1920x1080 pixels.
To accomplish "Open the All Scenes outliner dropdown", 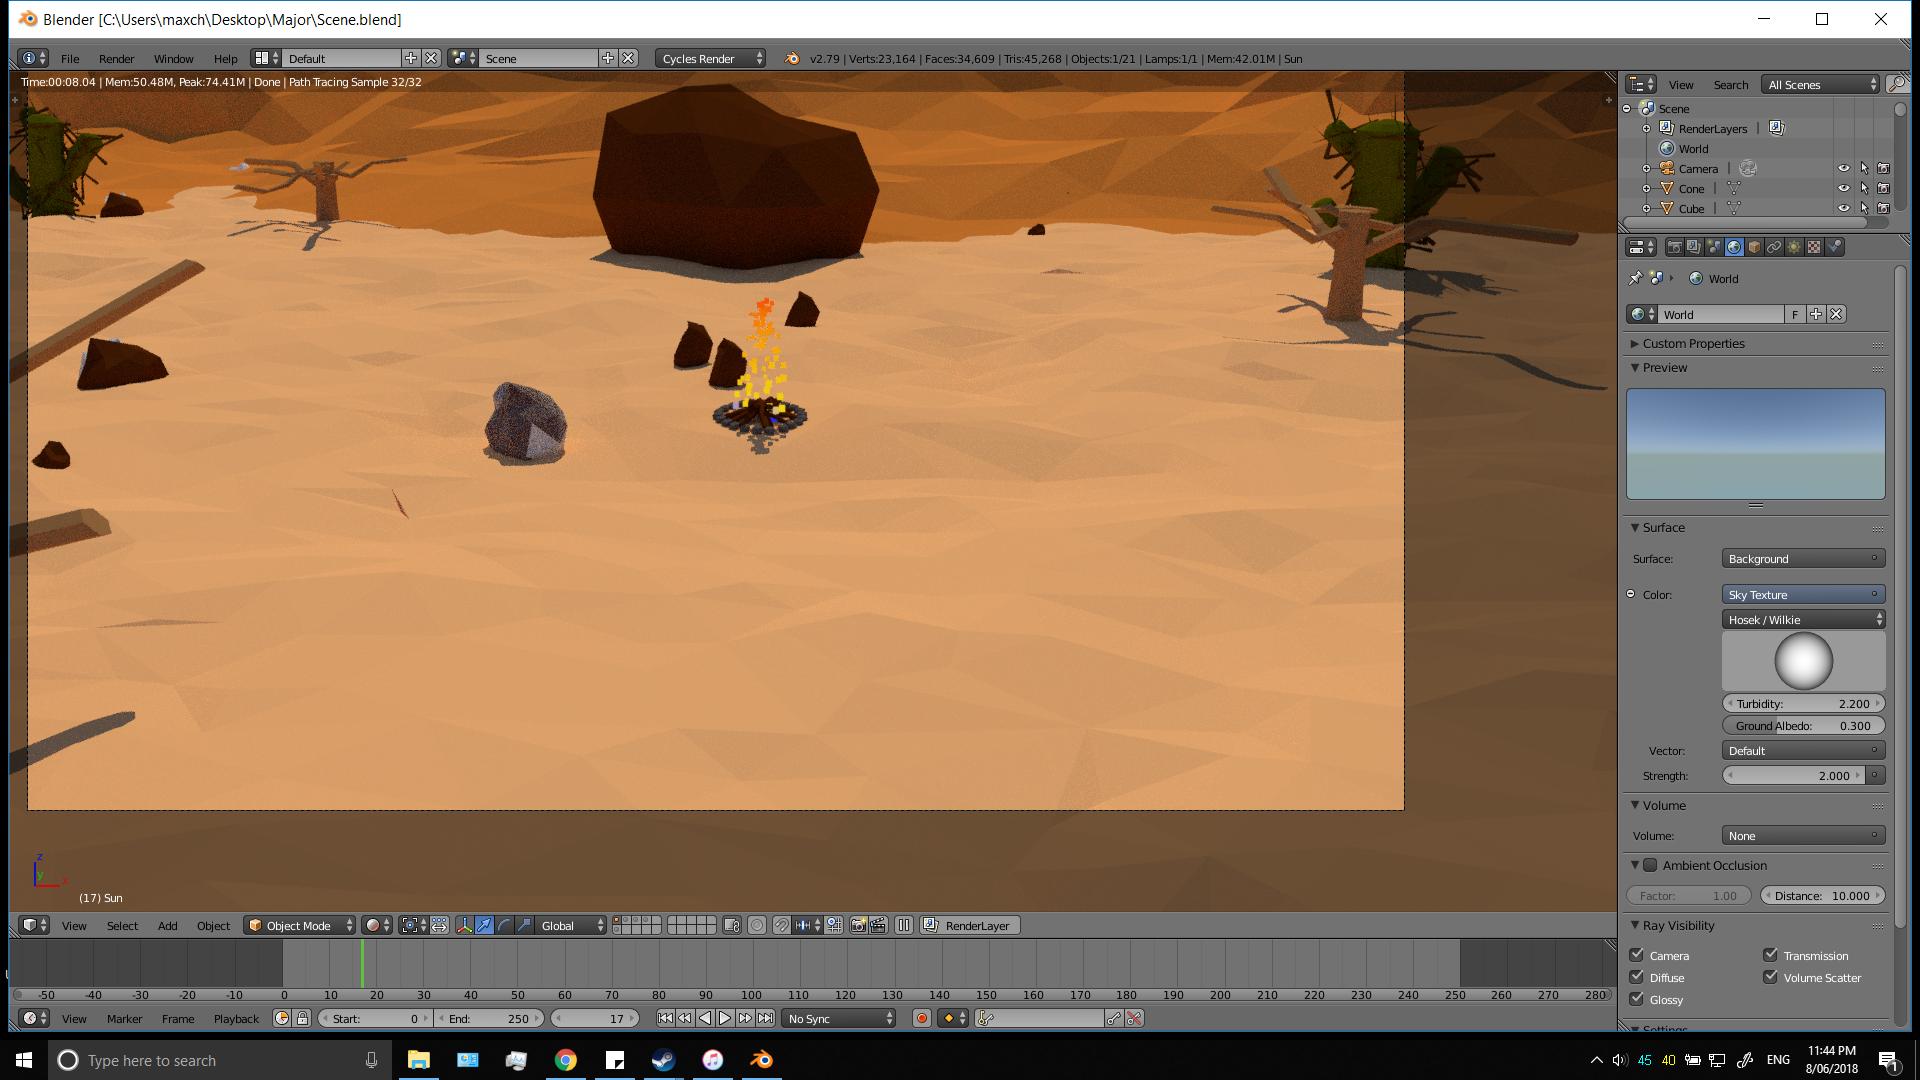I will (1821, 84).
